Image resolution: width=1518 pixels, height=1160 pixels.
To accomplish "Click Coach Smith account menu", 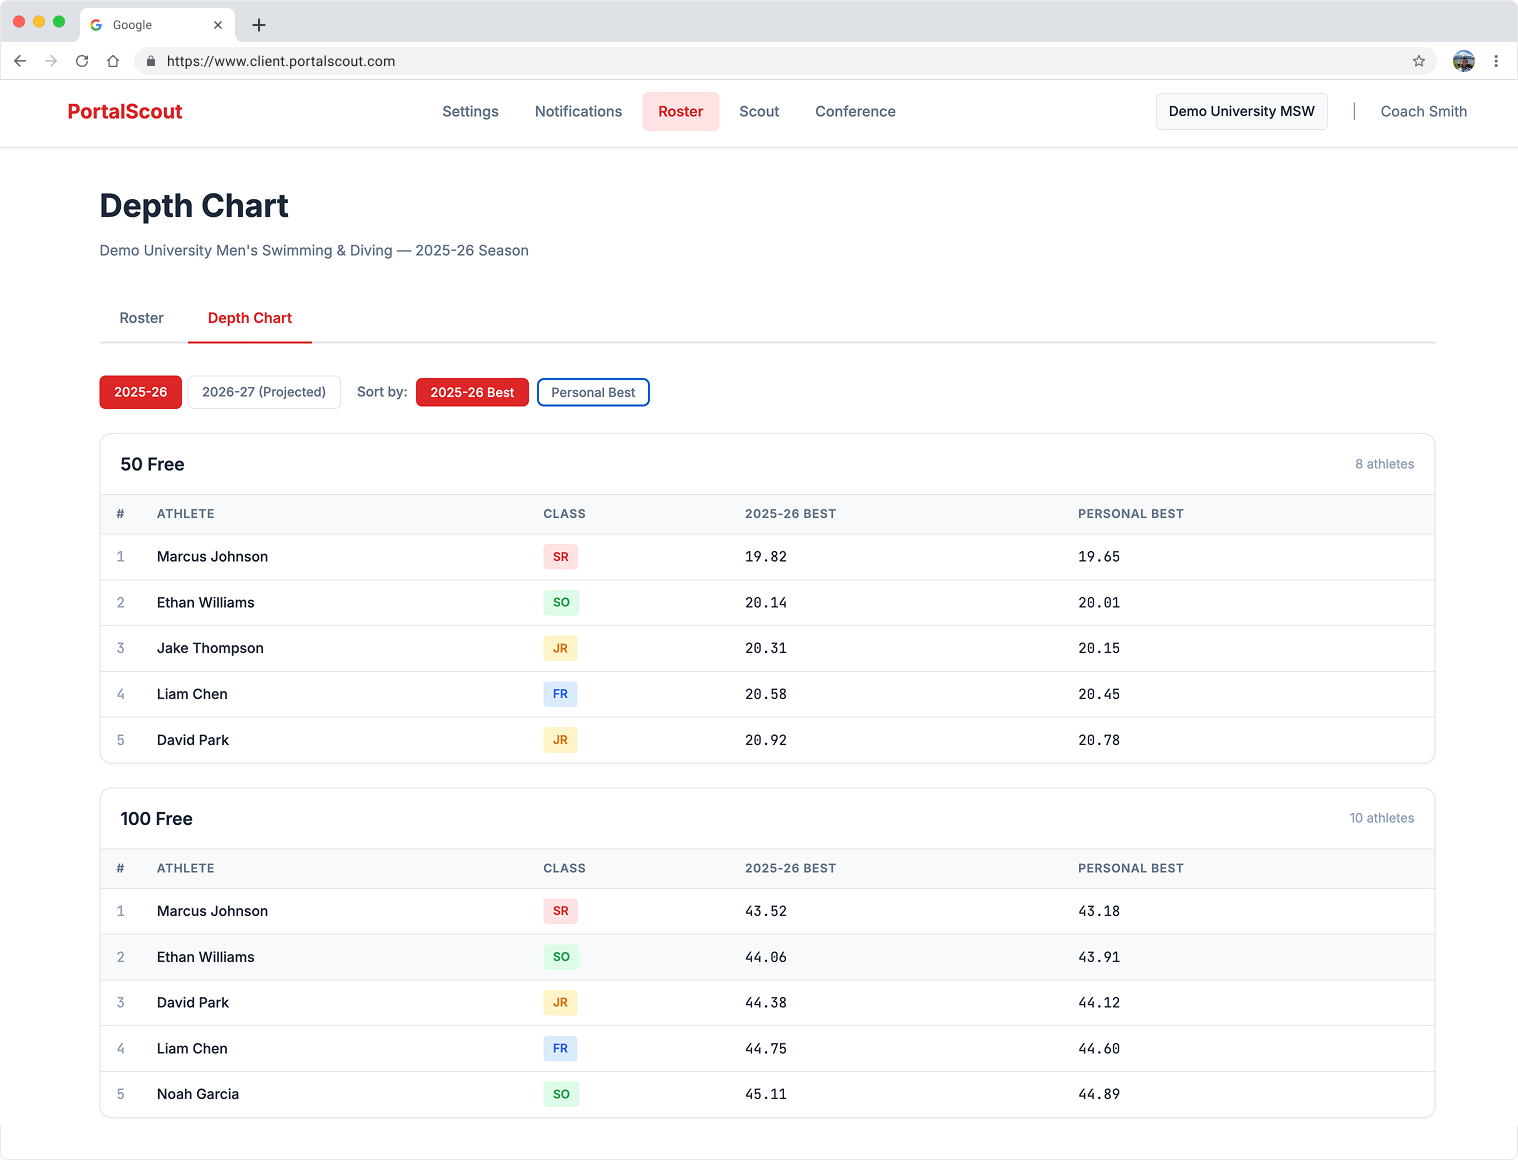I will pyautogui.click(x=1423, y=111).
